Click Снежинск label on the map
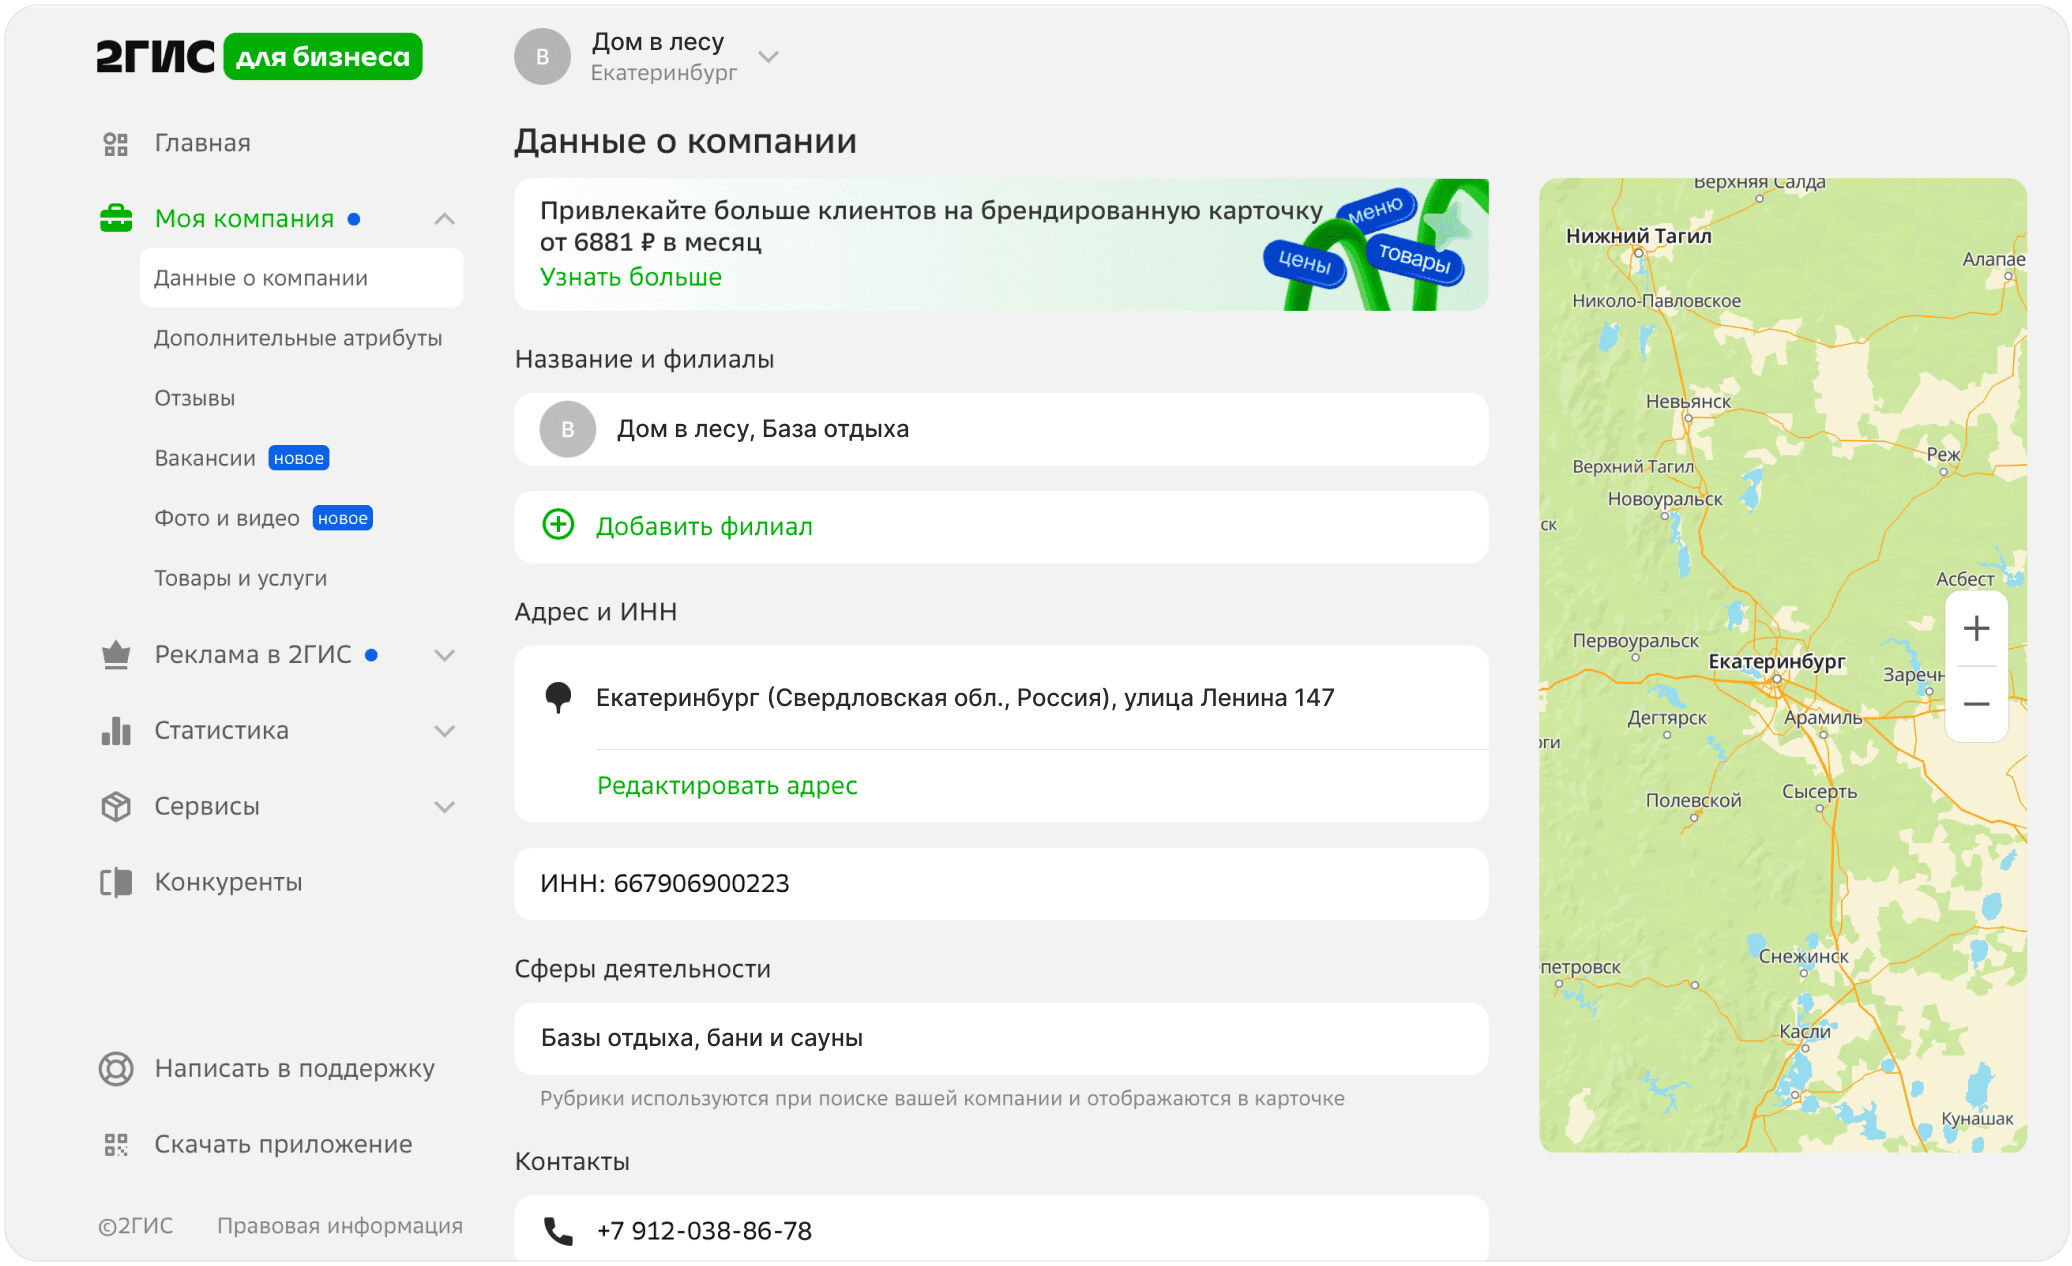The width and height of the screenshot is (2072, 1266). click(x=1803, y=957)
